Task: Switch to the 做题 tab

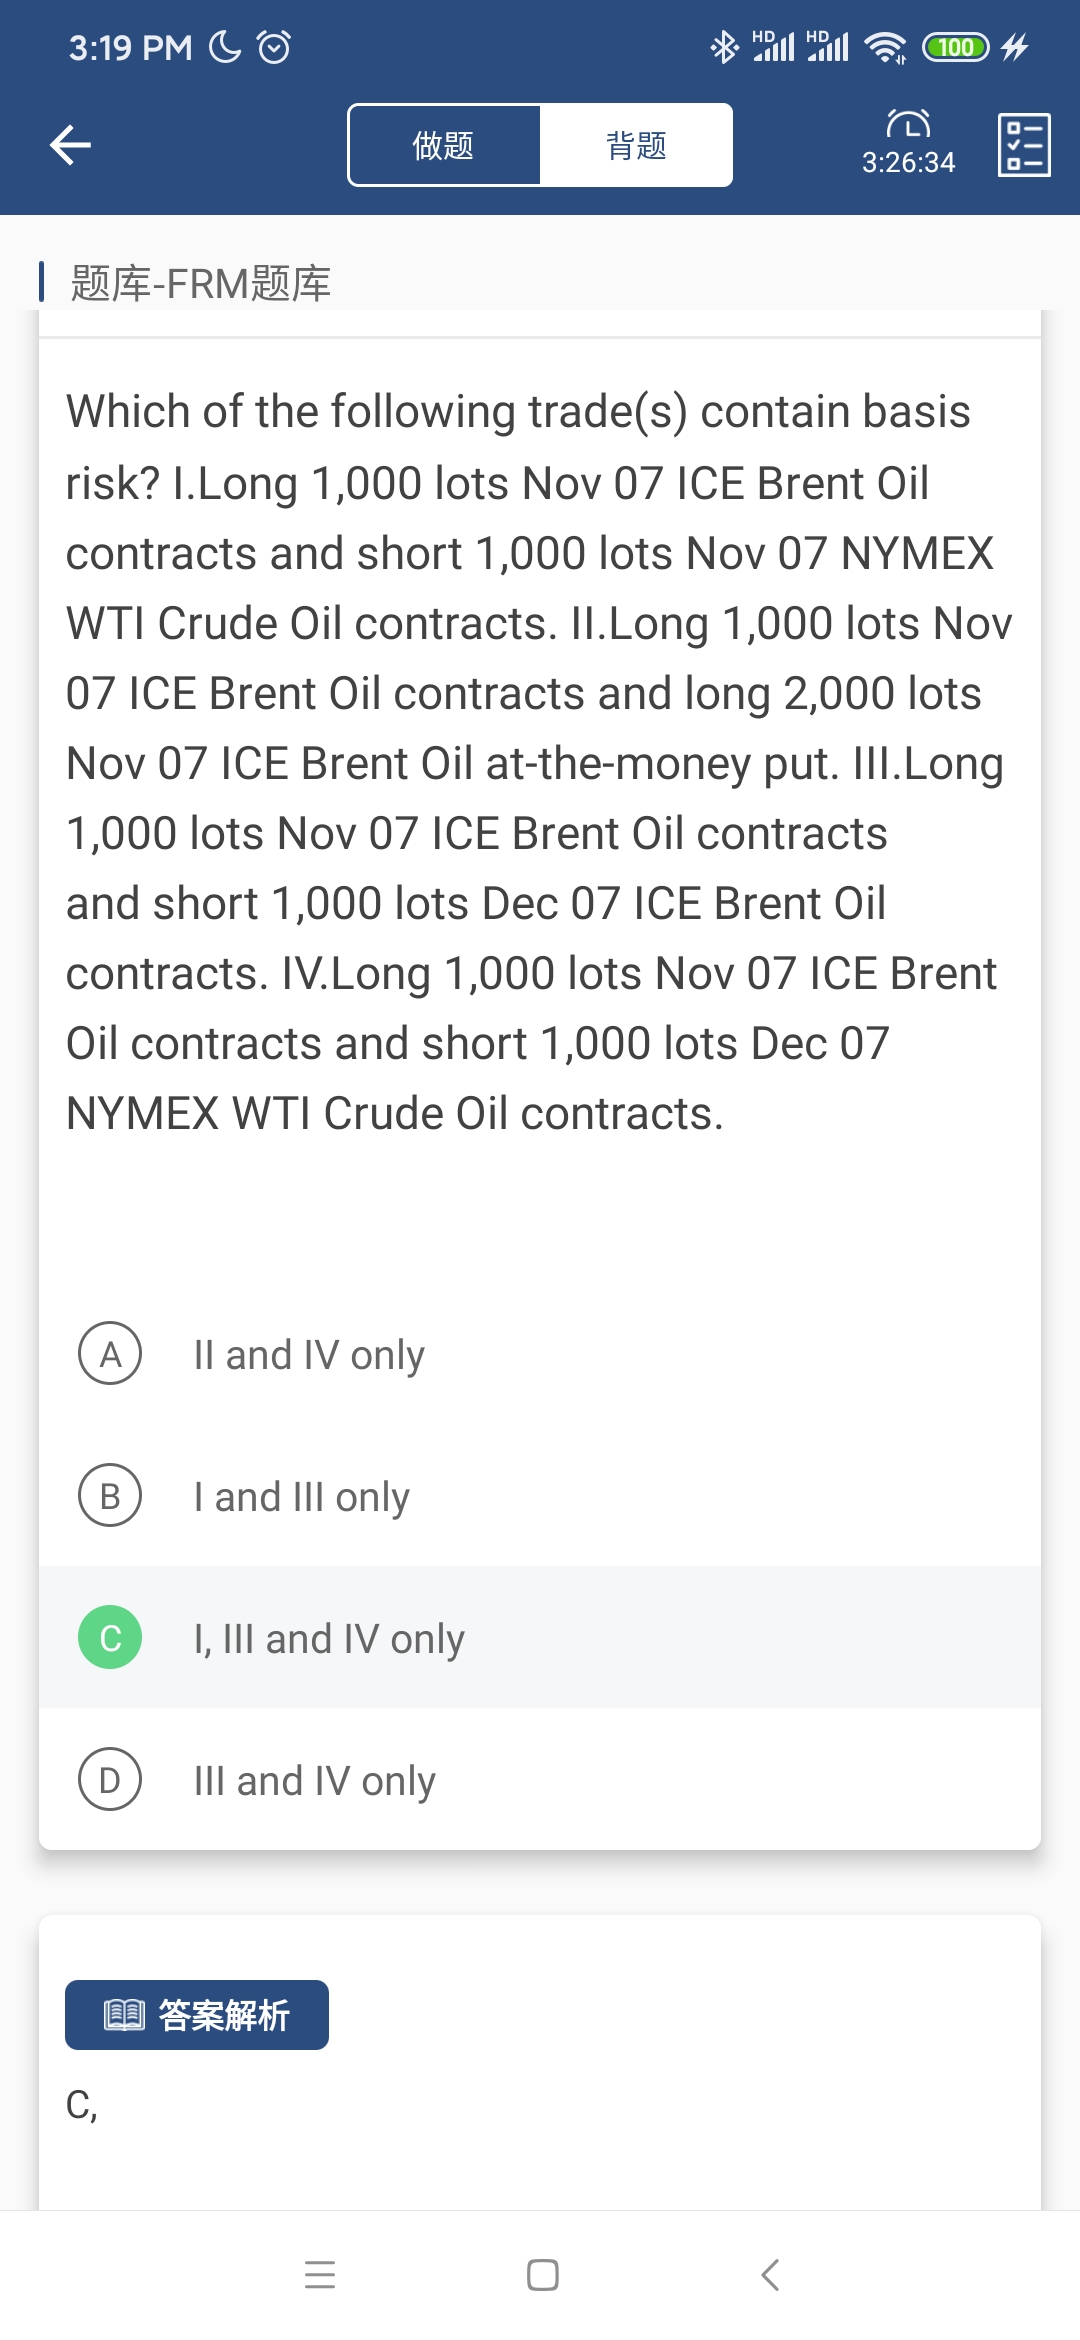Action: pyautogui.click(x=444, y=146)
